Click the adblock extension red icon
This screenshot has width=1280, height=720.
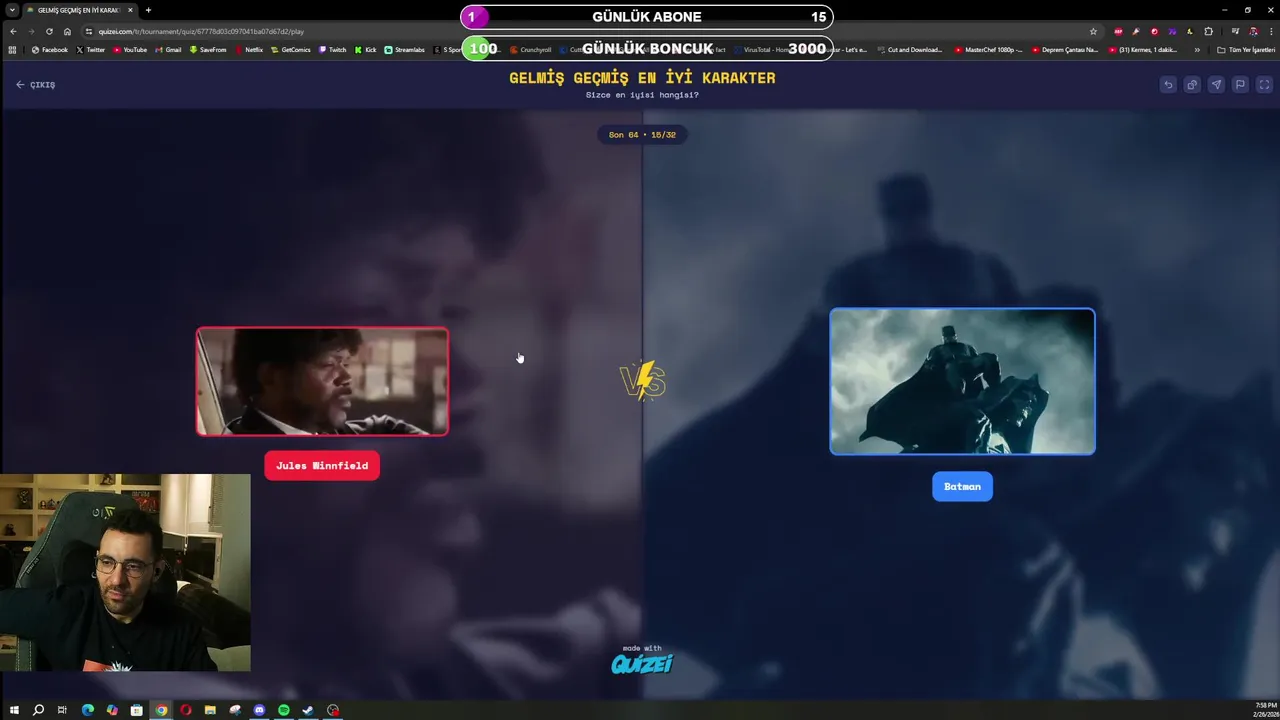1118,31
